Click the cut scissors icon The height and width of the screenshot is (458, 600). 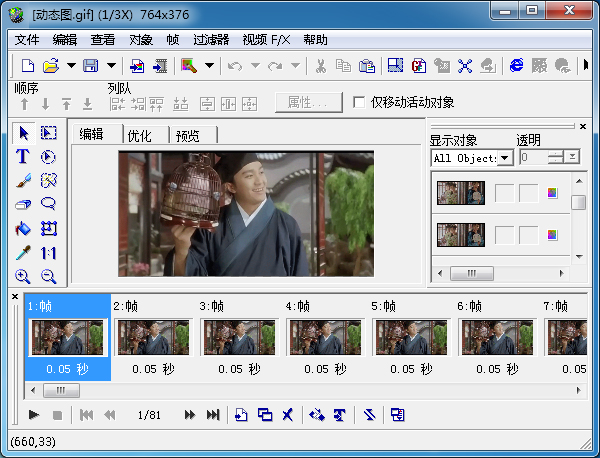tap(321, 66)
